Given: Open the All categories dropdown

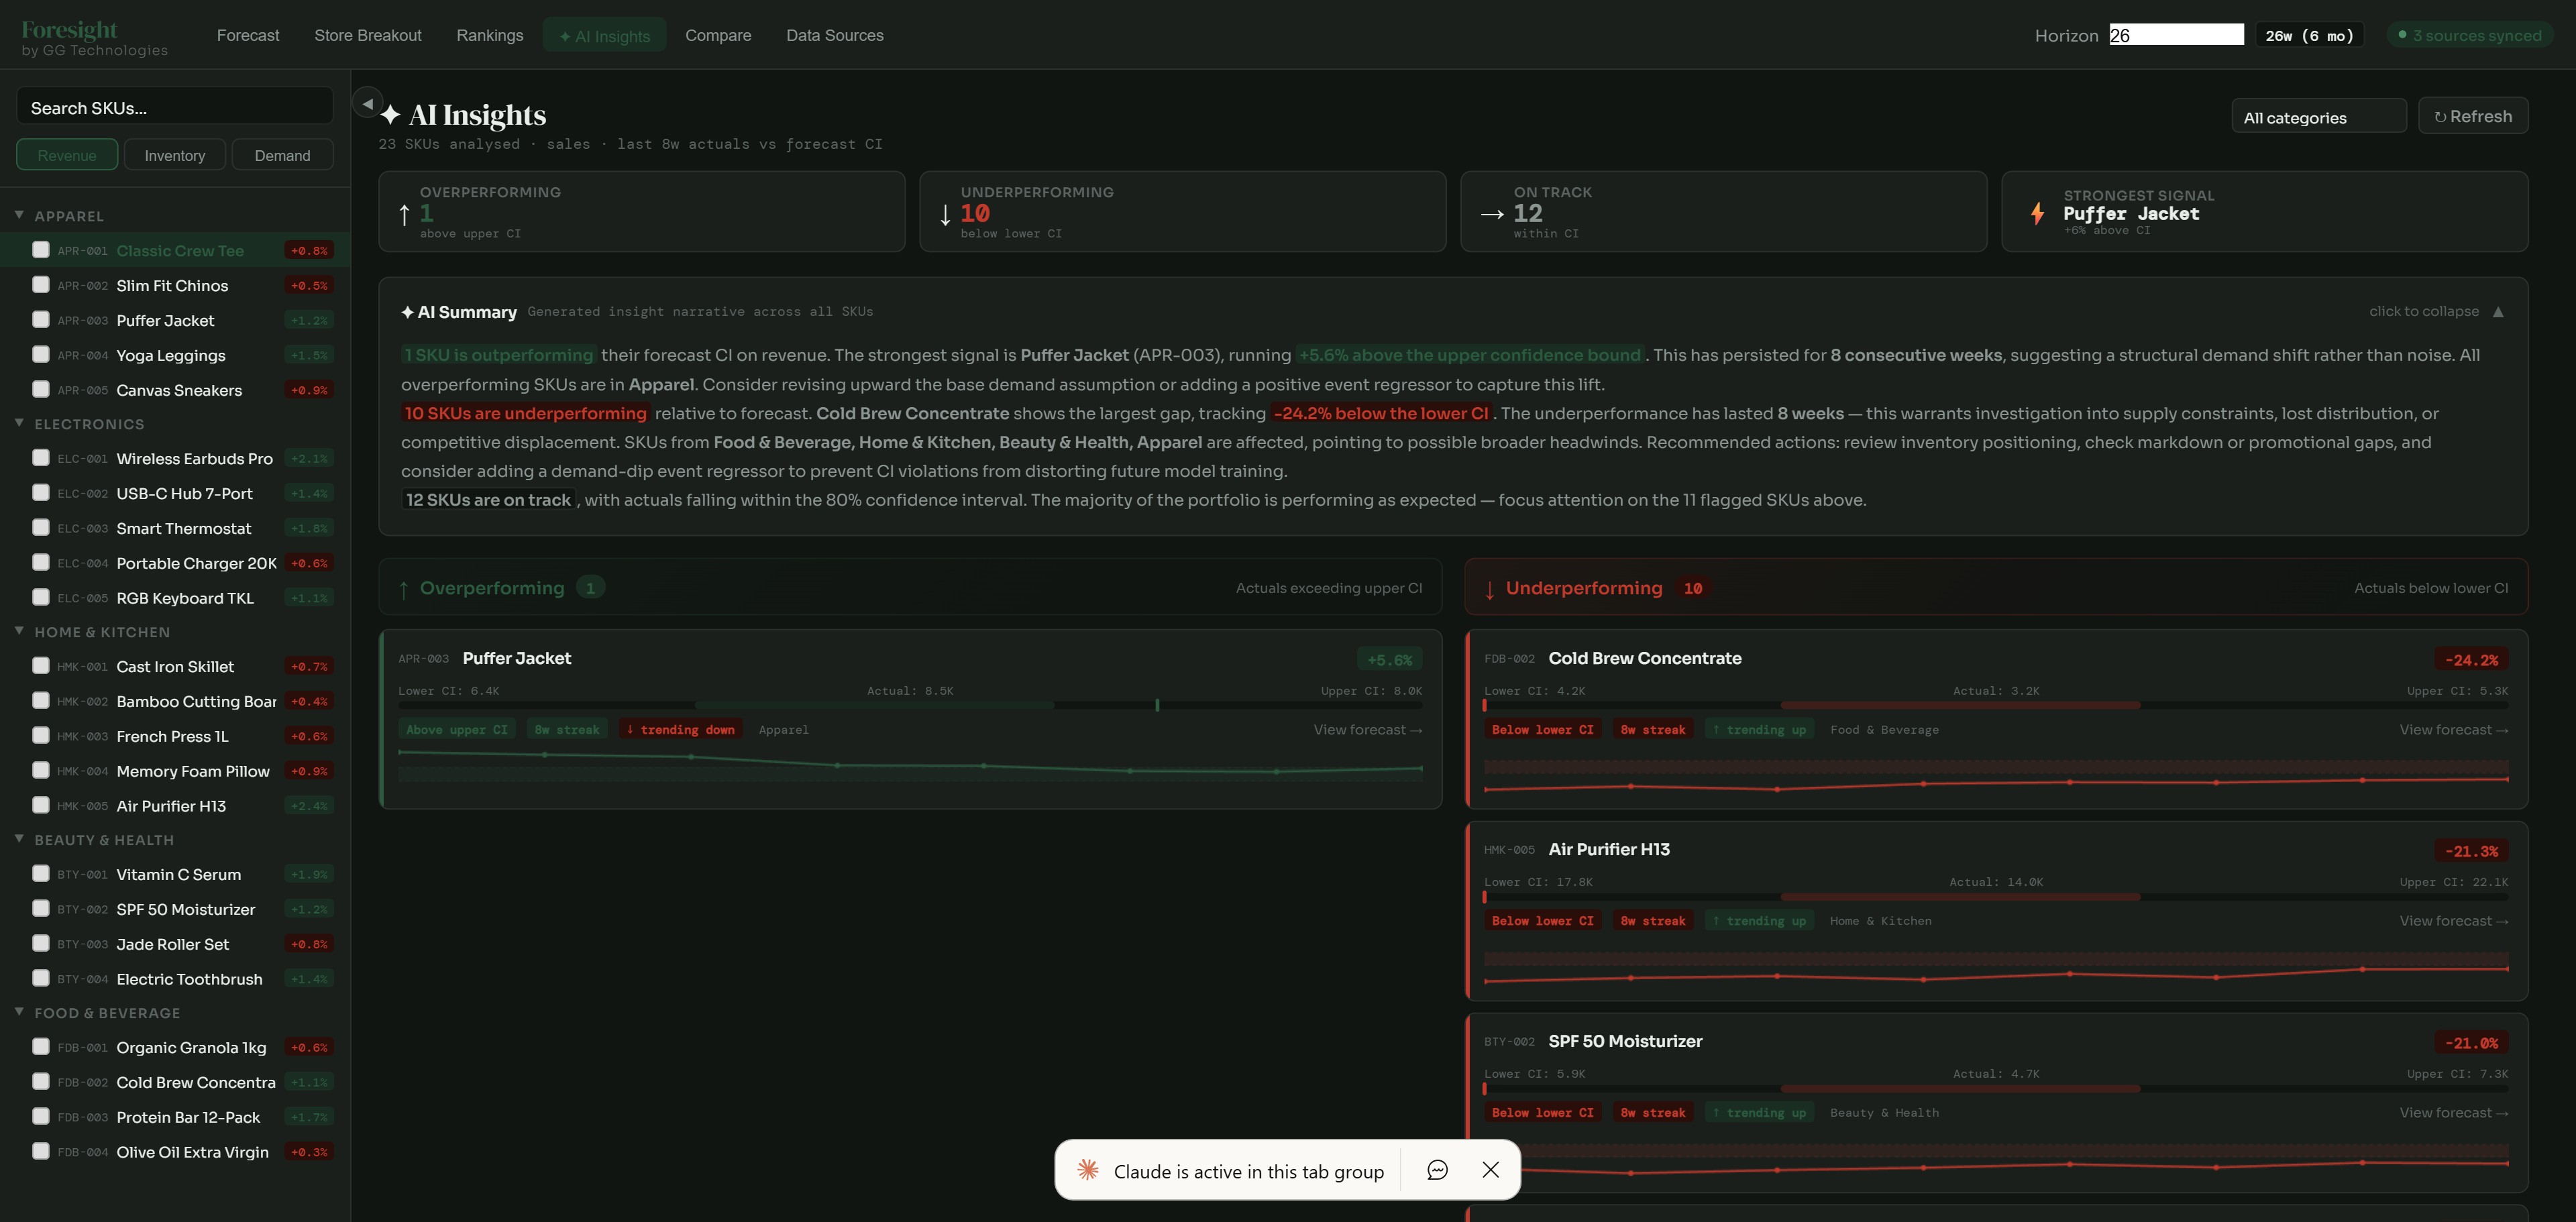Looking at the screenshot, I should (x=2318, y=115).
